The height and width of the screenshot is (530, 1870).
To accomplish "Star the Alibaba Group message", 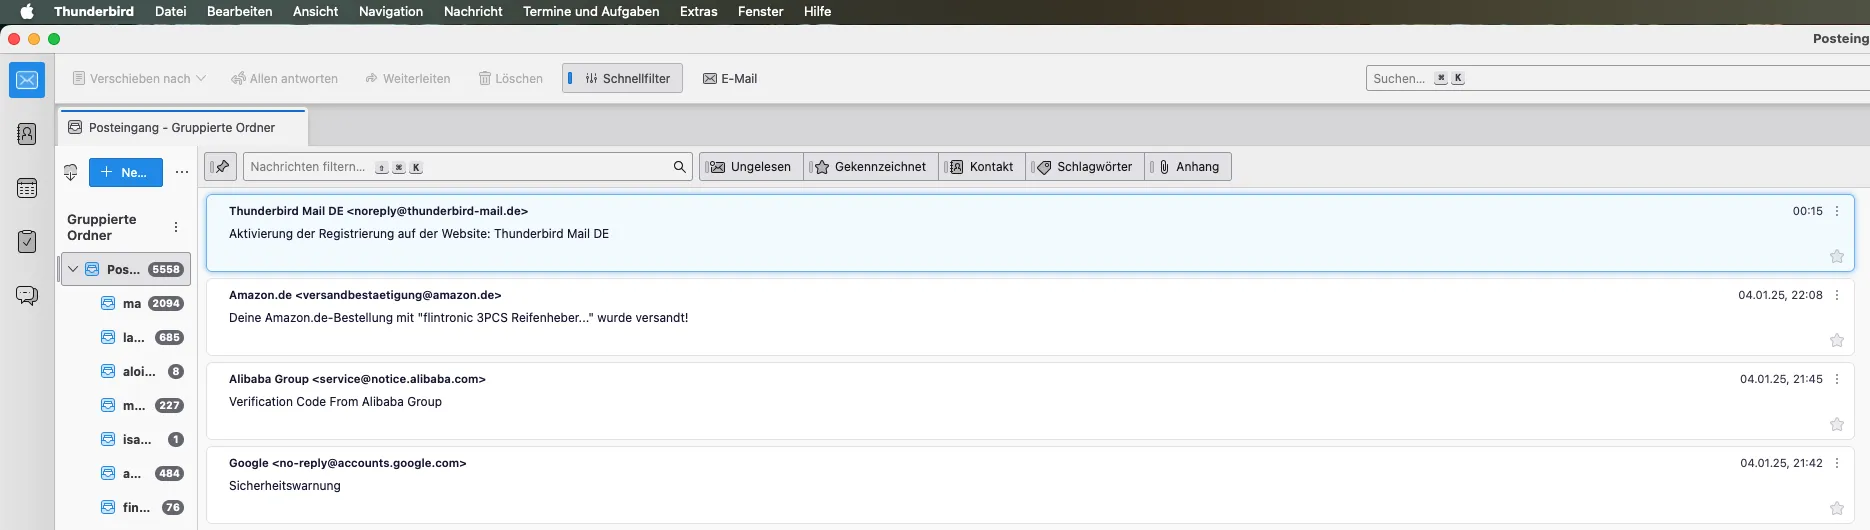I will [1837, 424].
